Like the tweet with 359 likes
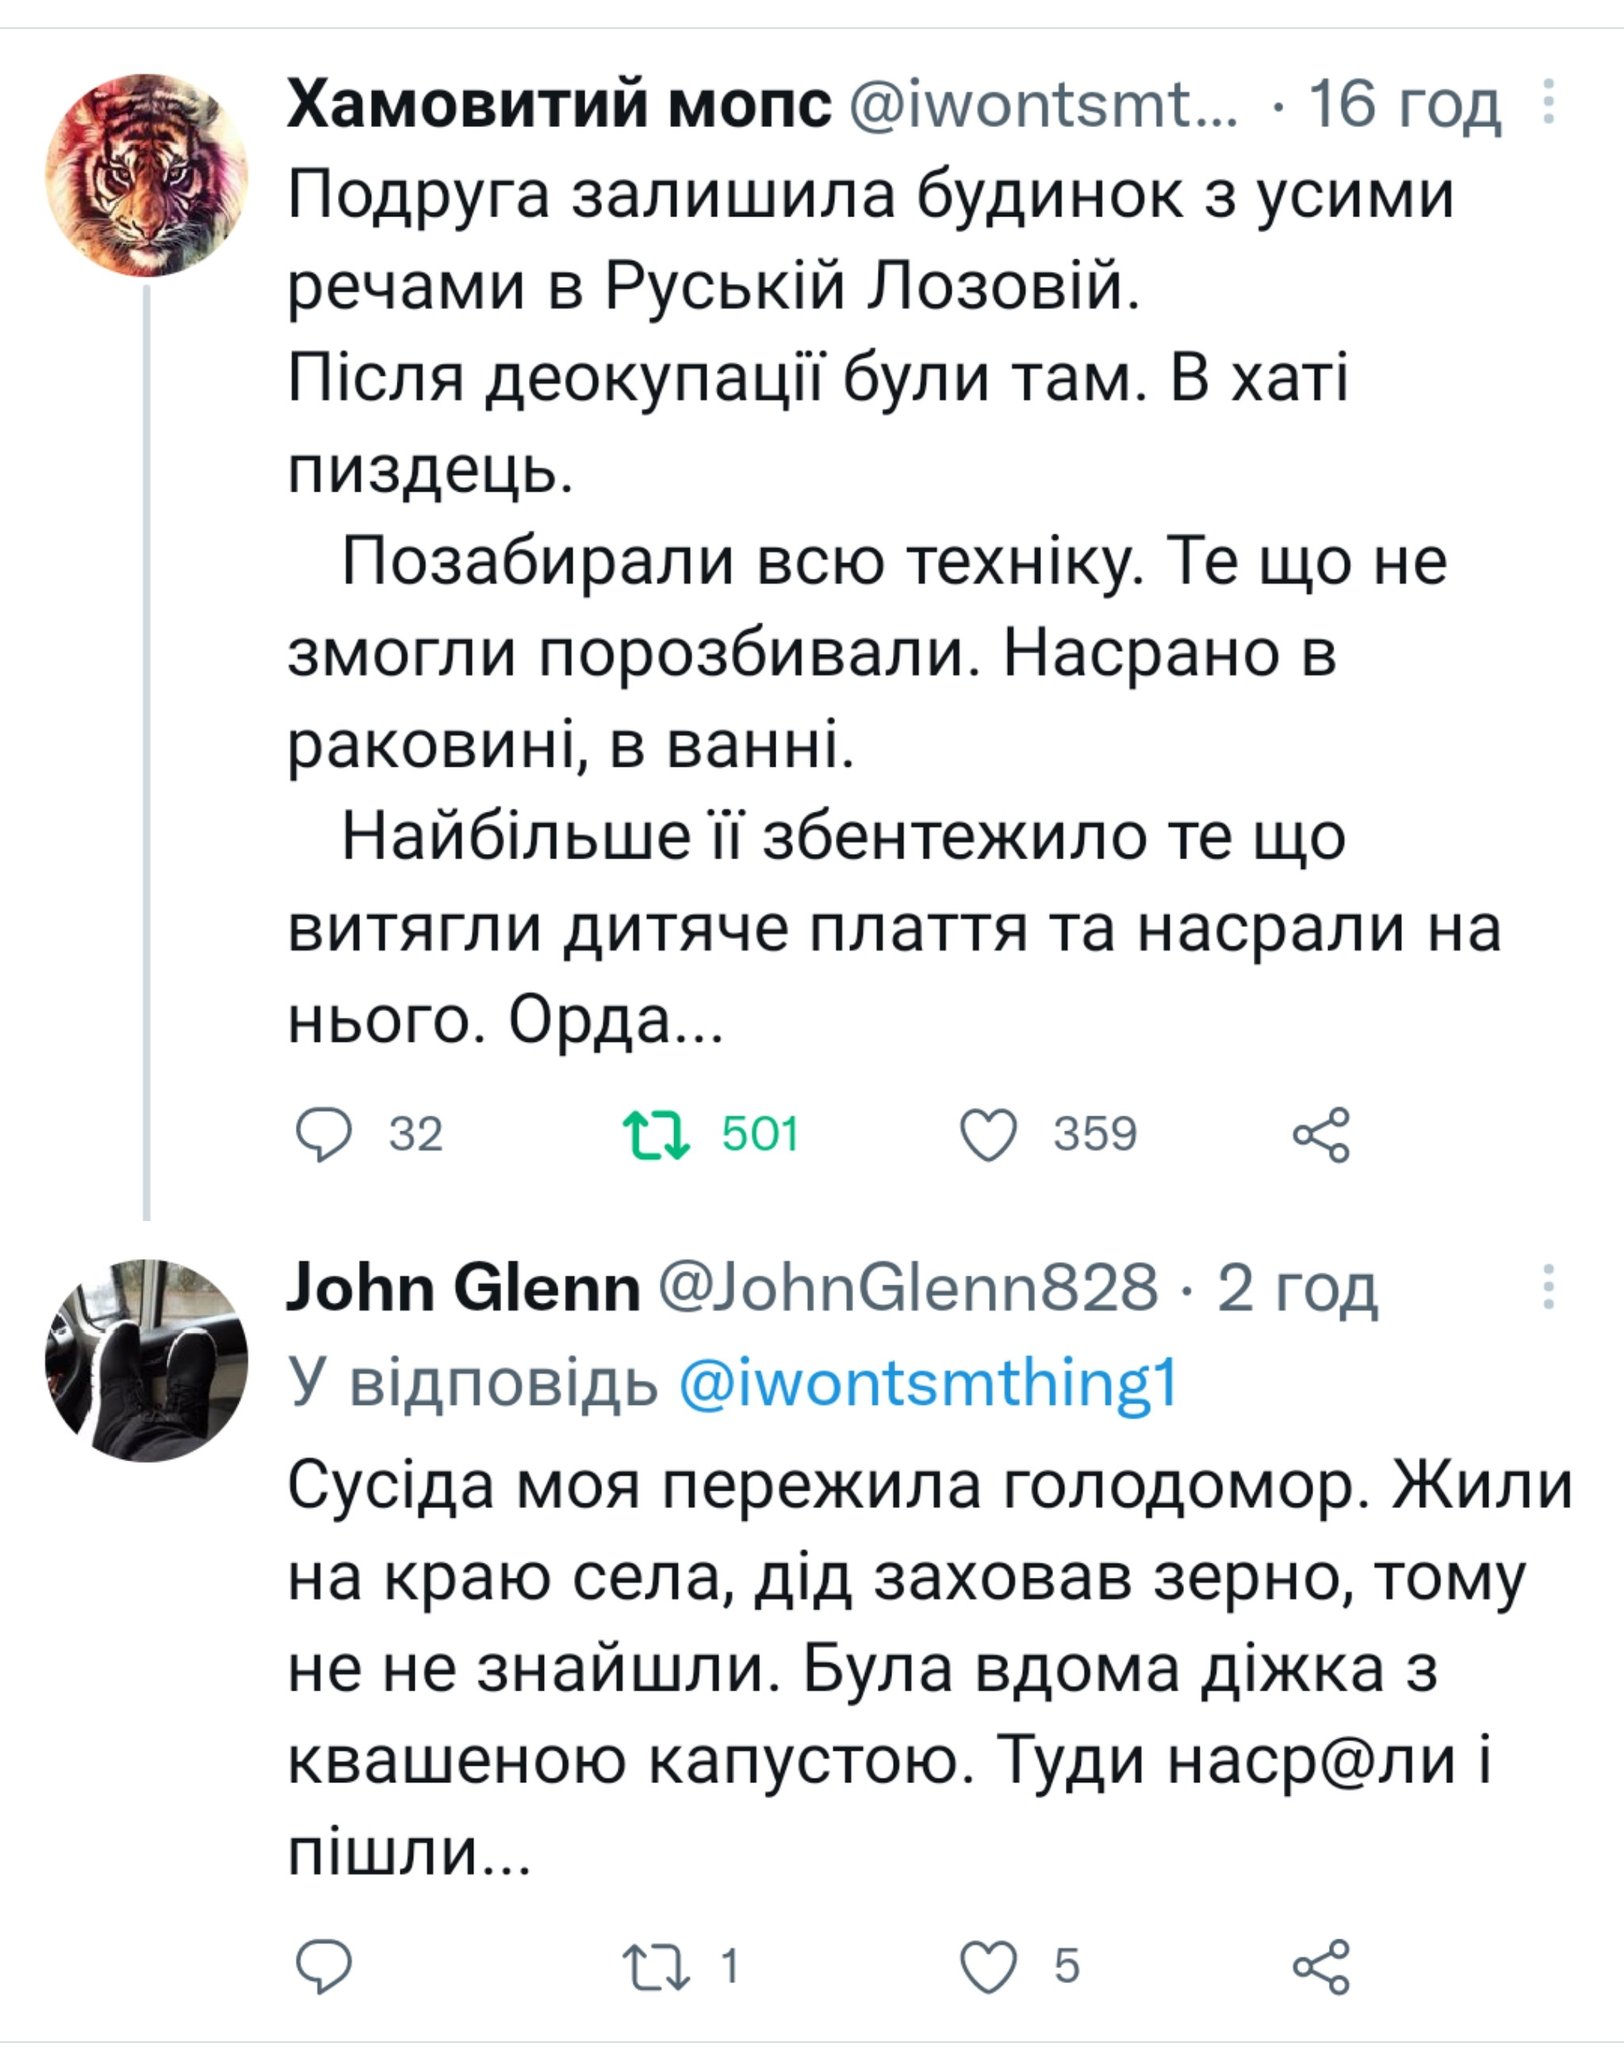The image size is (1624, 2048). (988, 1135)
